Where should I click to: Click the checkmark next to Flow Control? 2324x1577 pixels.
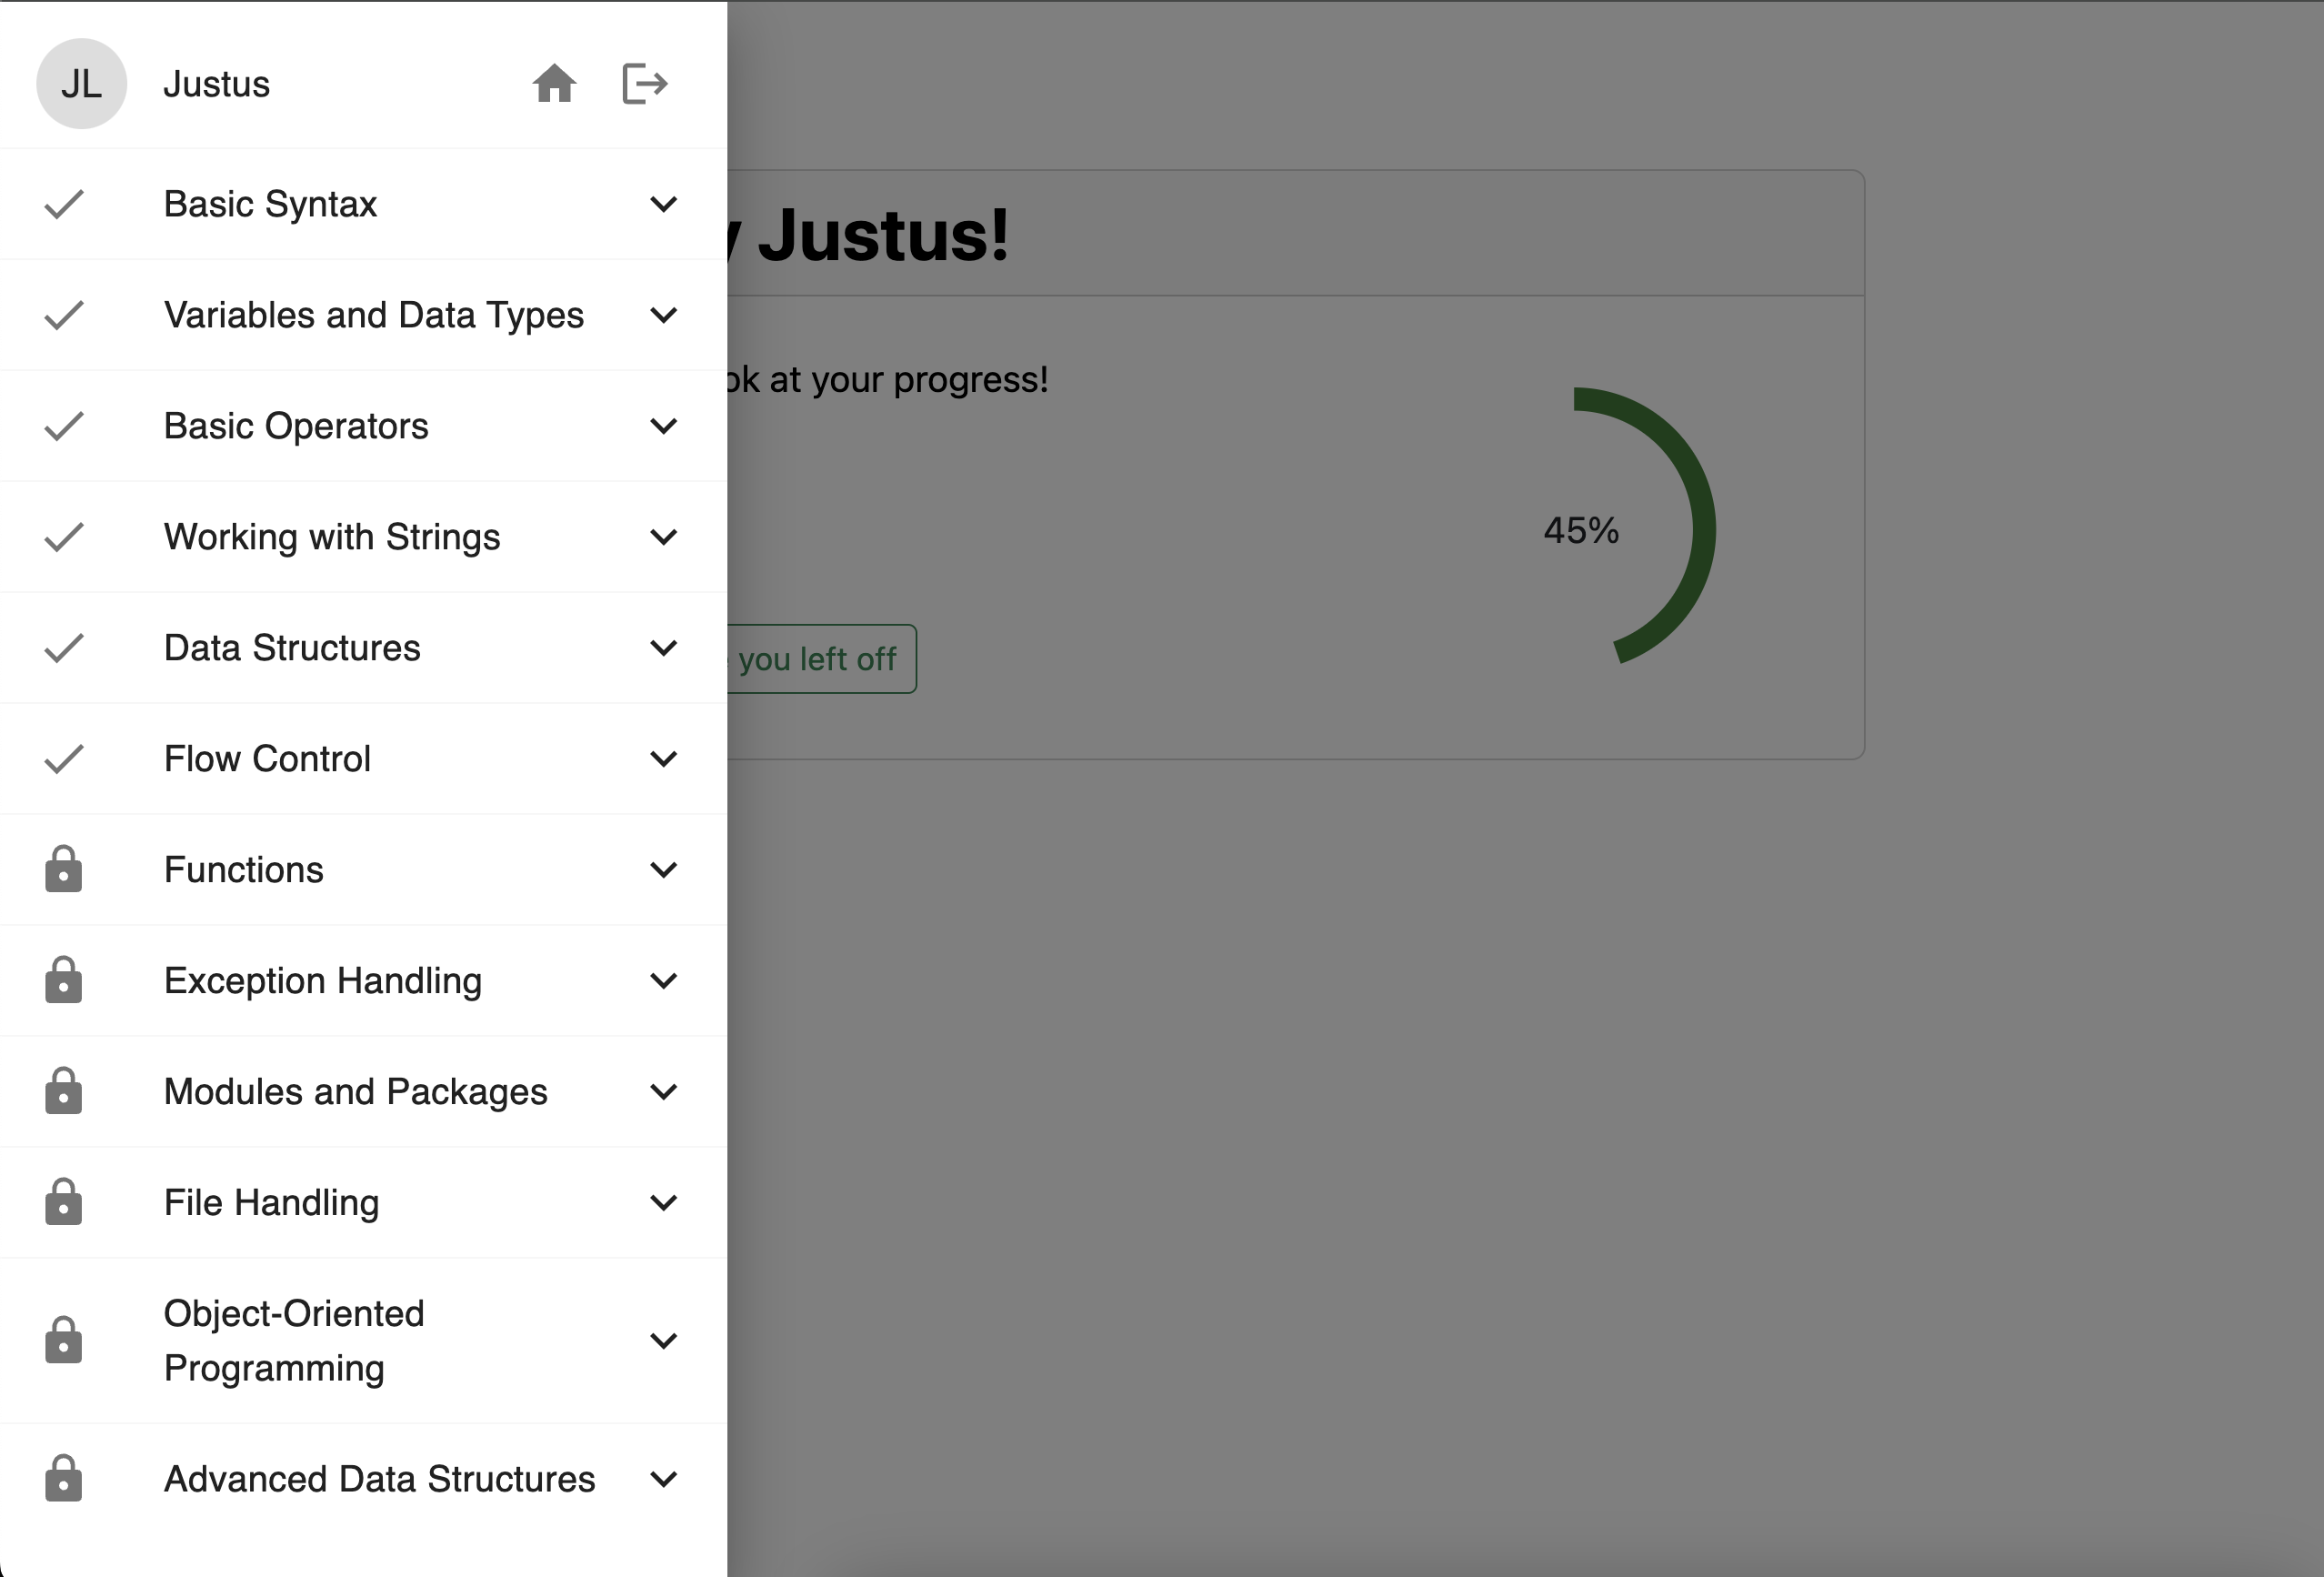[x=63, y=759]
